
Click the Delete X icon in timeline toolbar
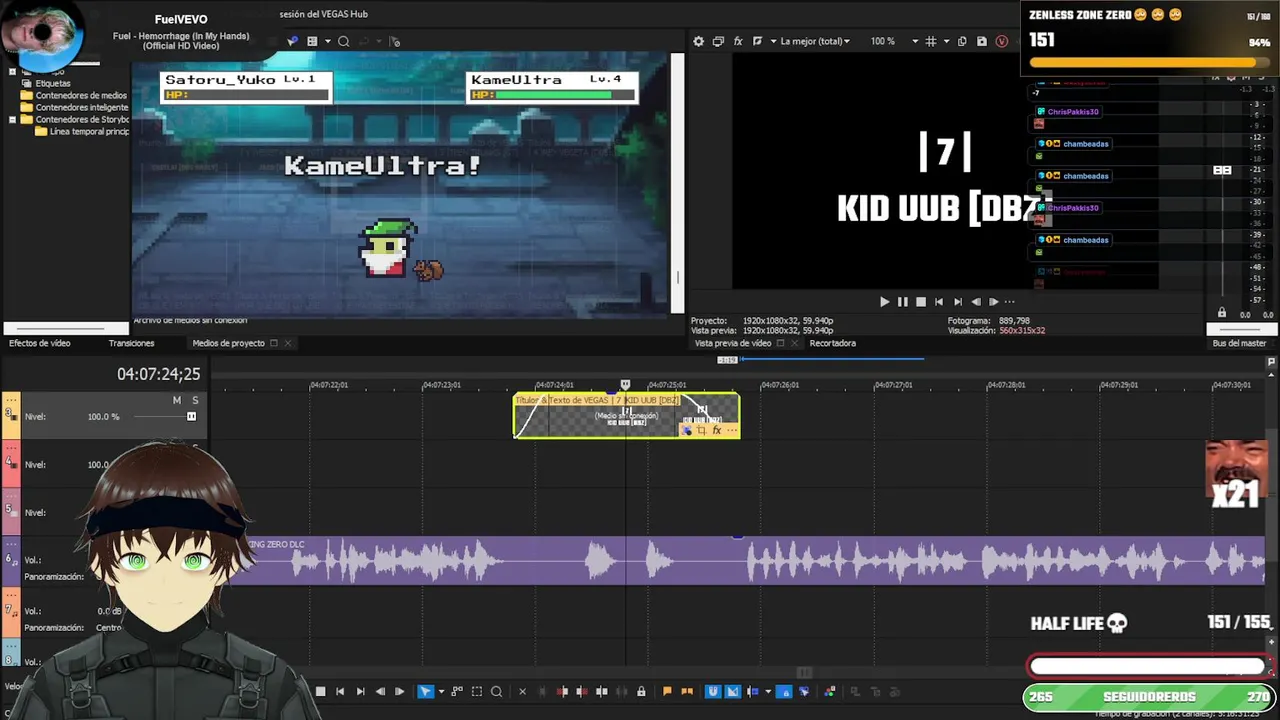522,691
